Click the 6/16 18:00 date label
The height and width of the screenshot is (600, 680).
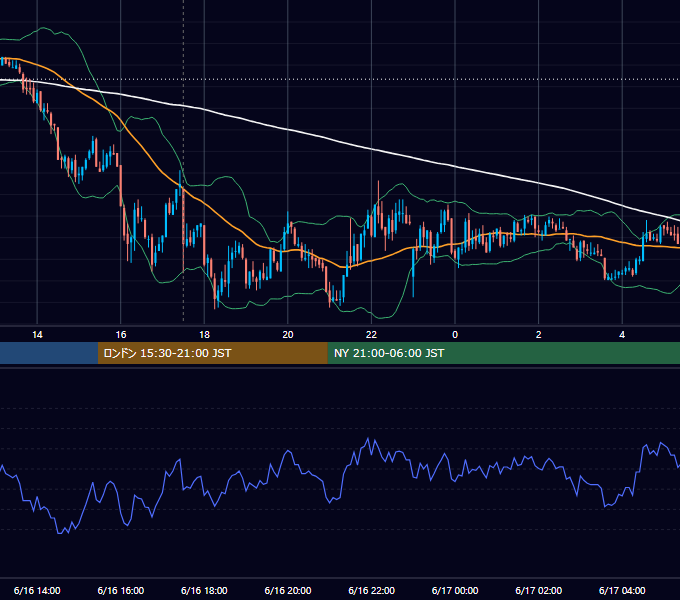(x=204, y=590)
